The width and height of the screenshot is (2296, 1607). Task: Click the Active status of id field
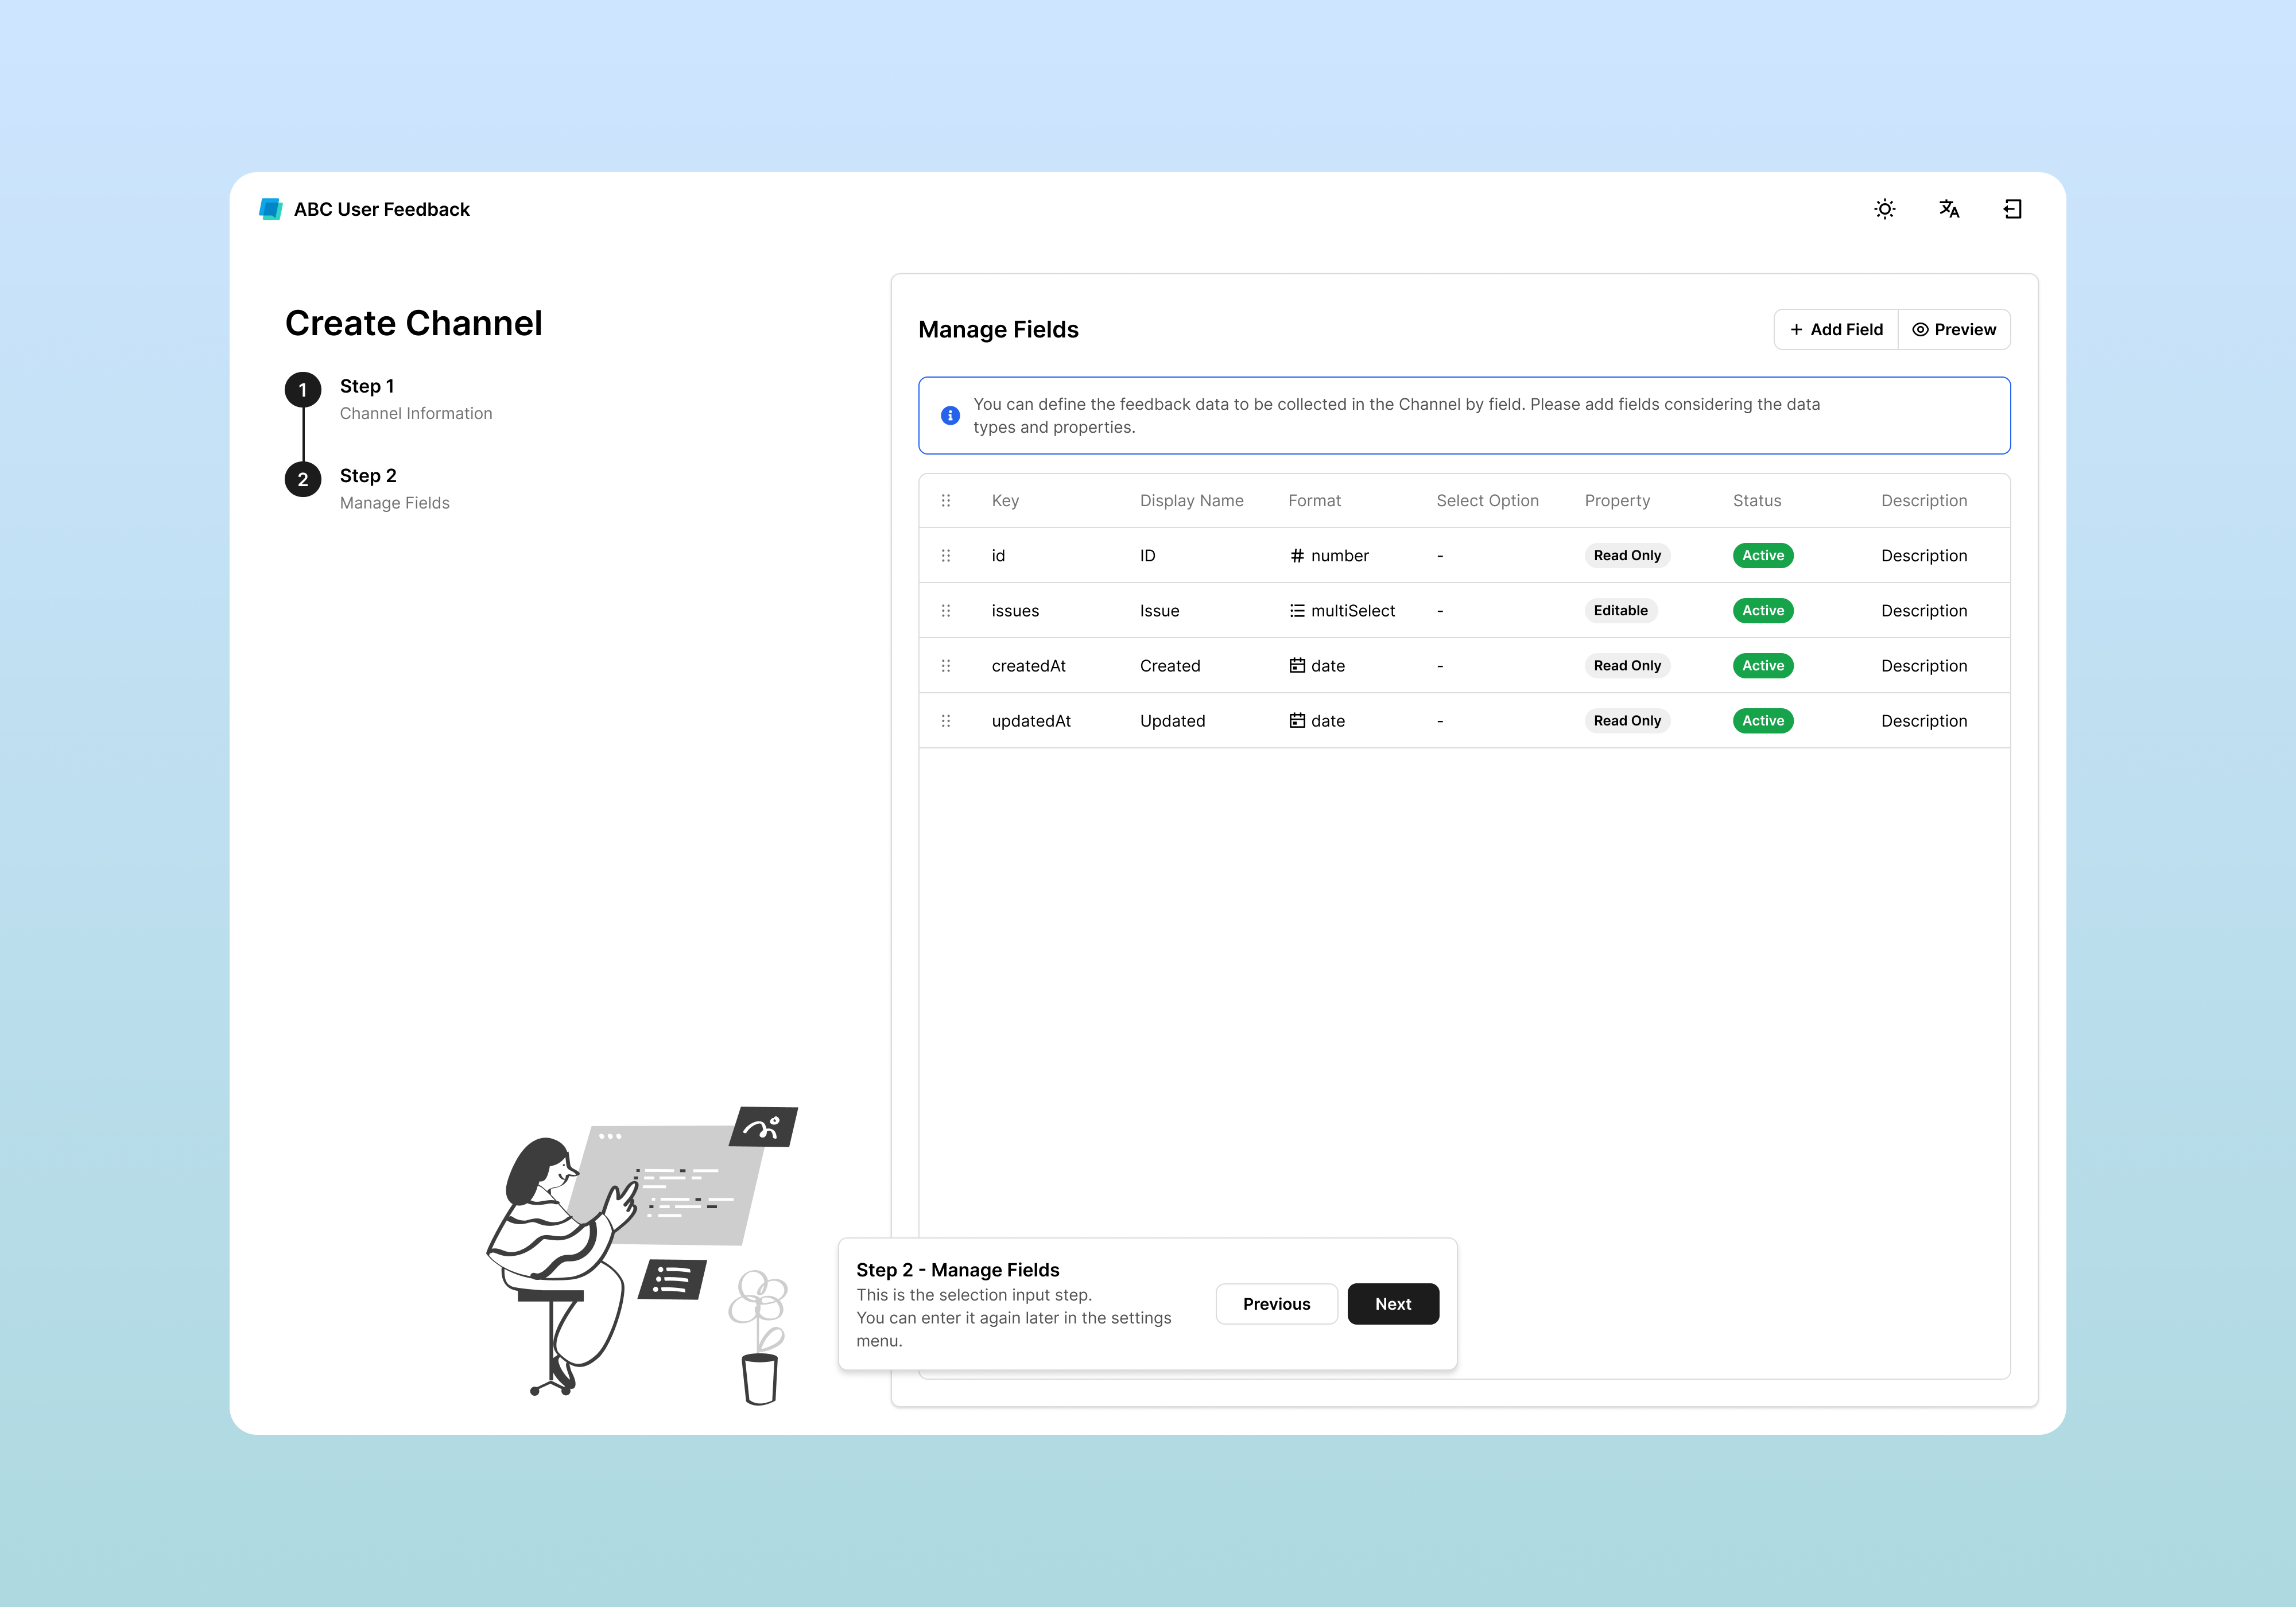(x=1762, y=555)
